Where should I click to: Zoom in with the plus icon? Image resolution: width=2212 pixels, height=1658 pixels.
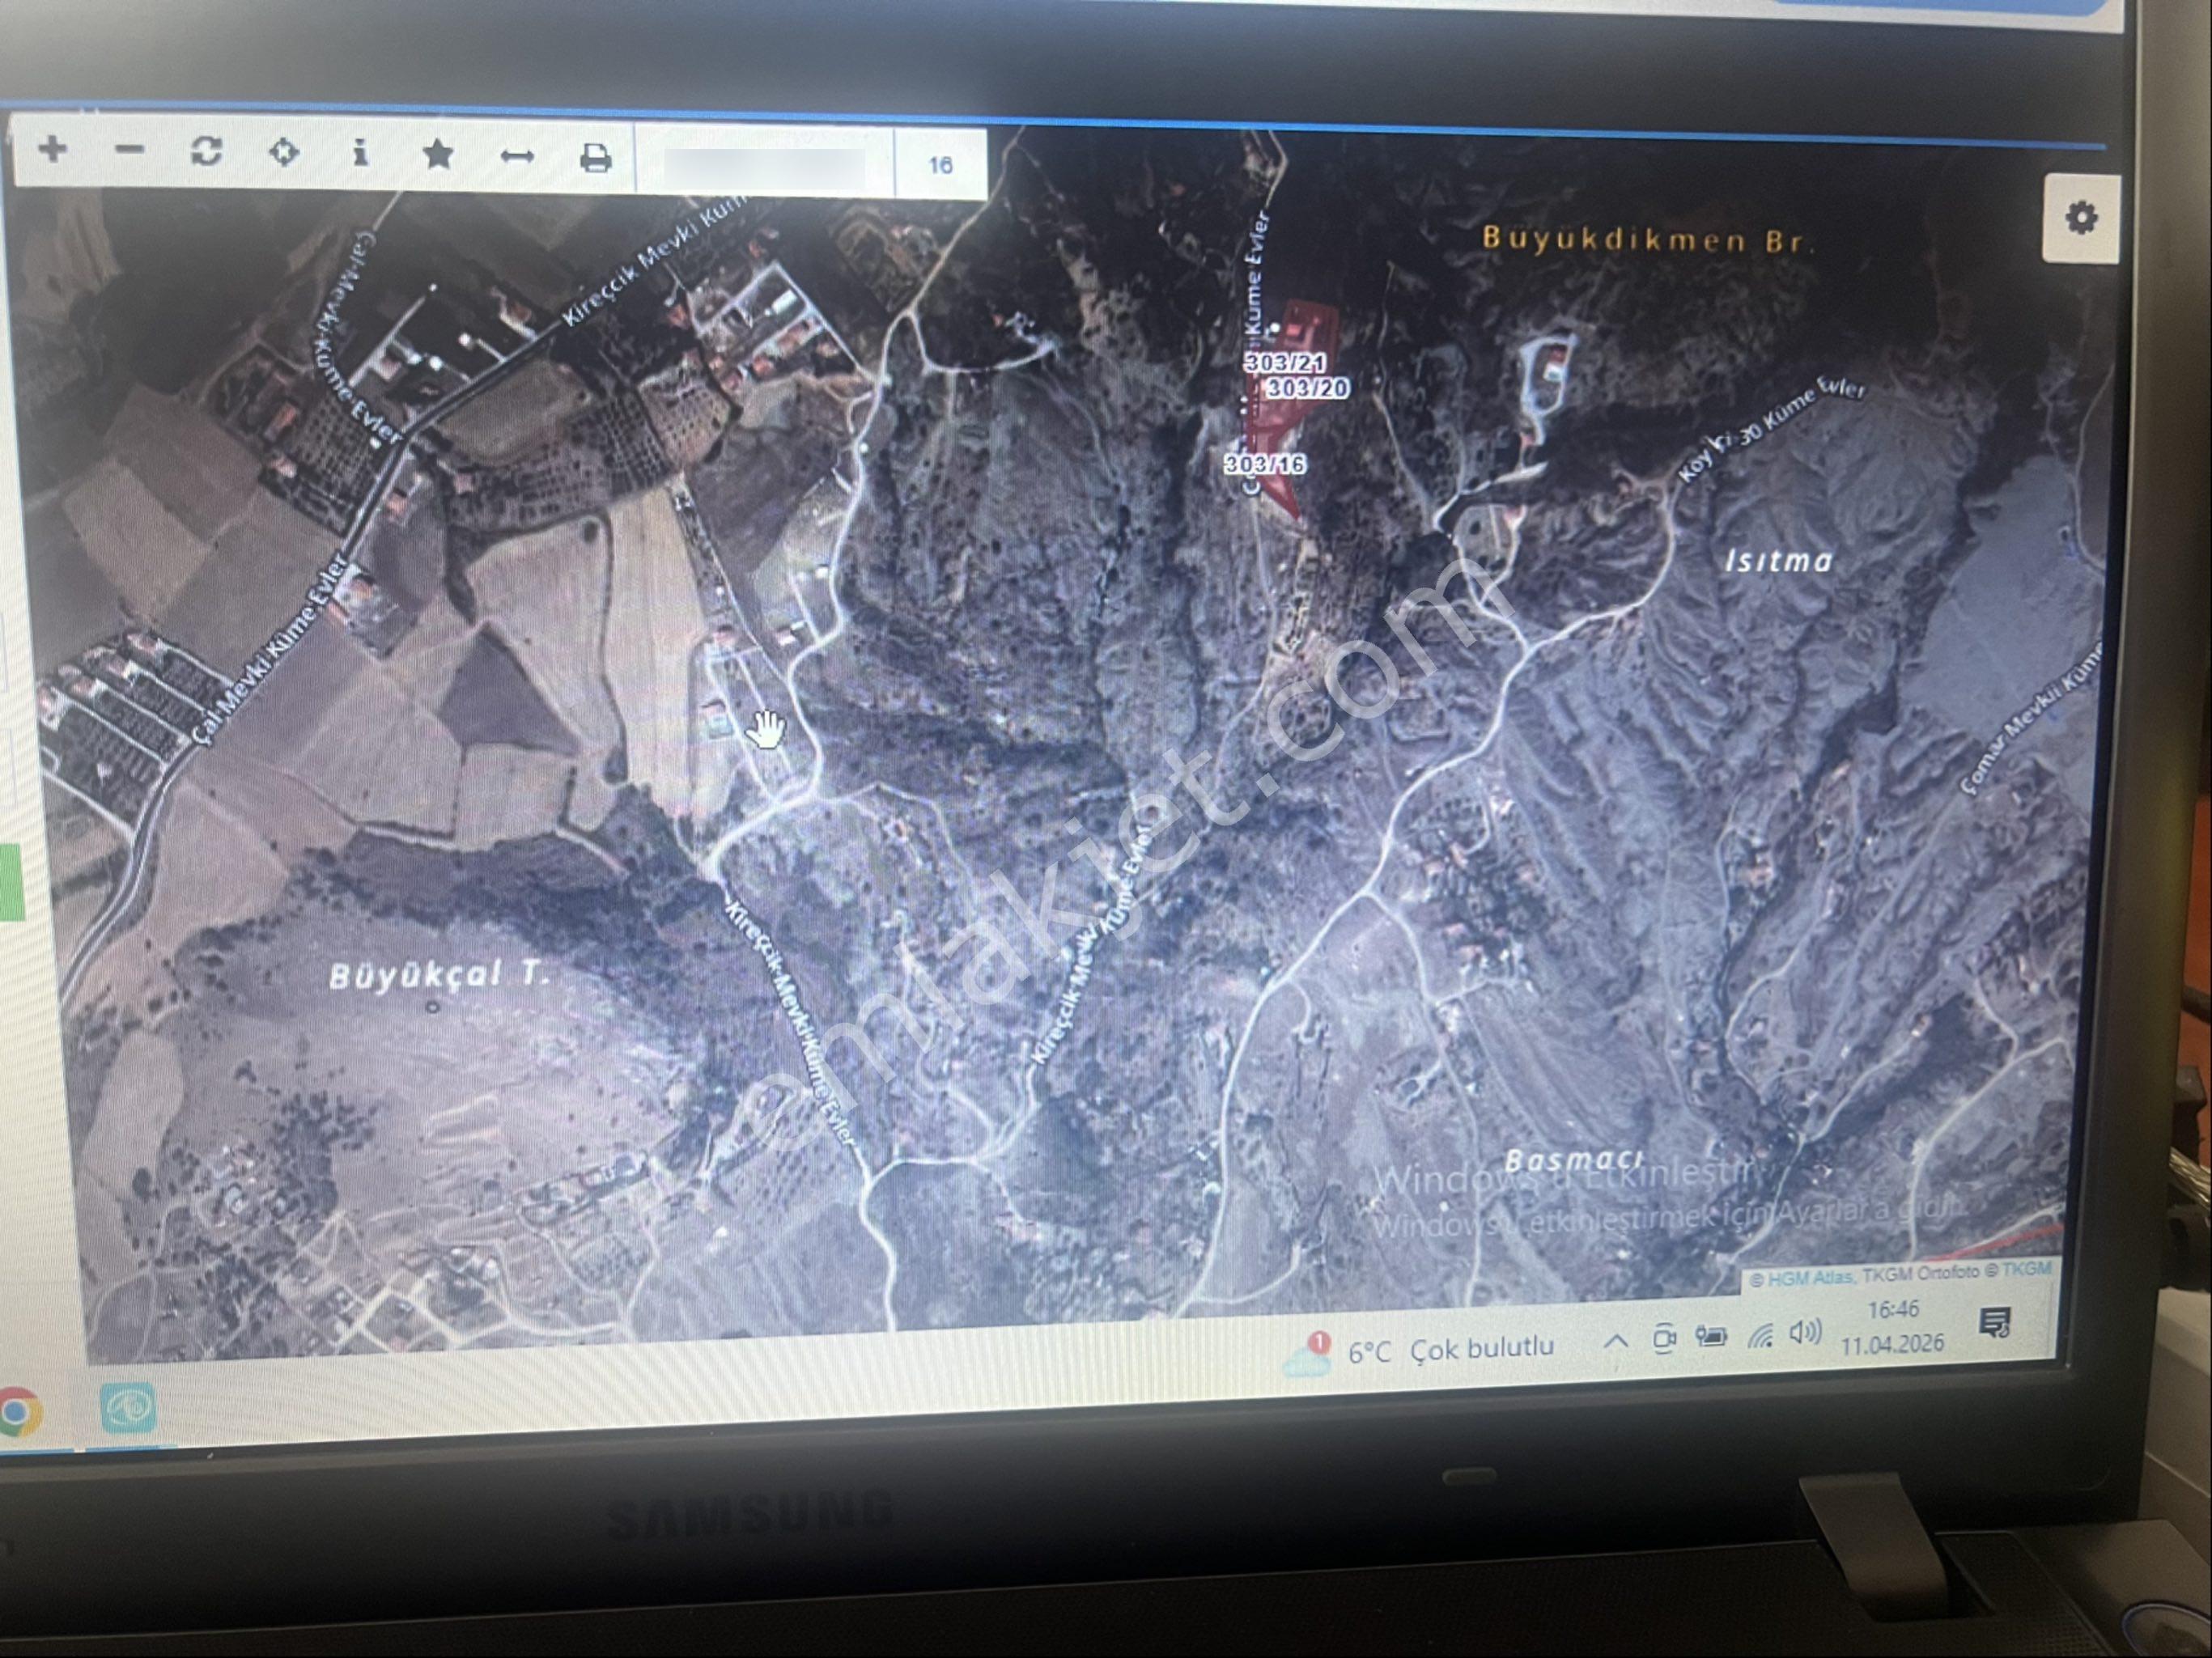(53, 150)
